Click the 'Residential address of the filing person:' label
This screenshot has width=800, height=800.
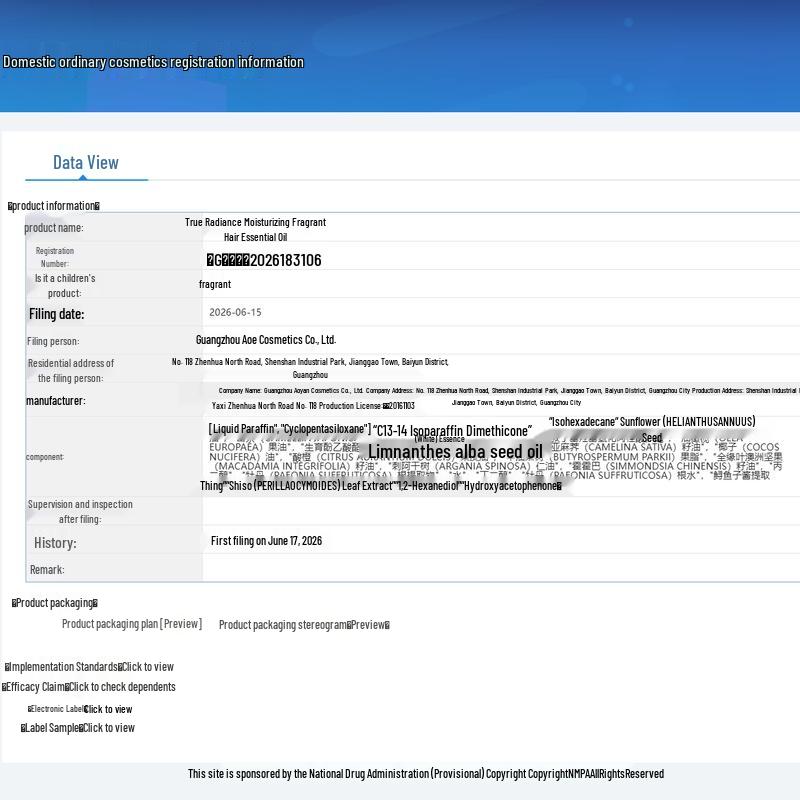pyautogui.click(x=70, y=370)
